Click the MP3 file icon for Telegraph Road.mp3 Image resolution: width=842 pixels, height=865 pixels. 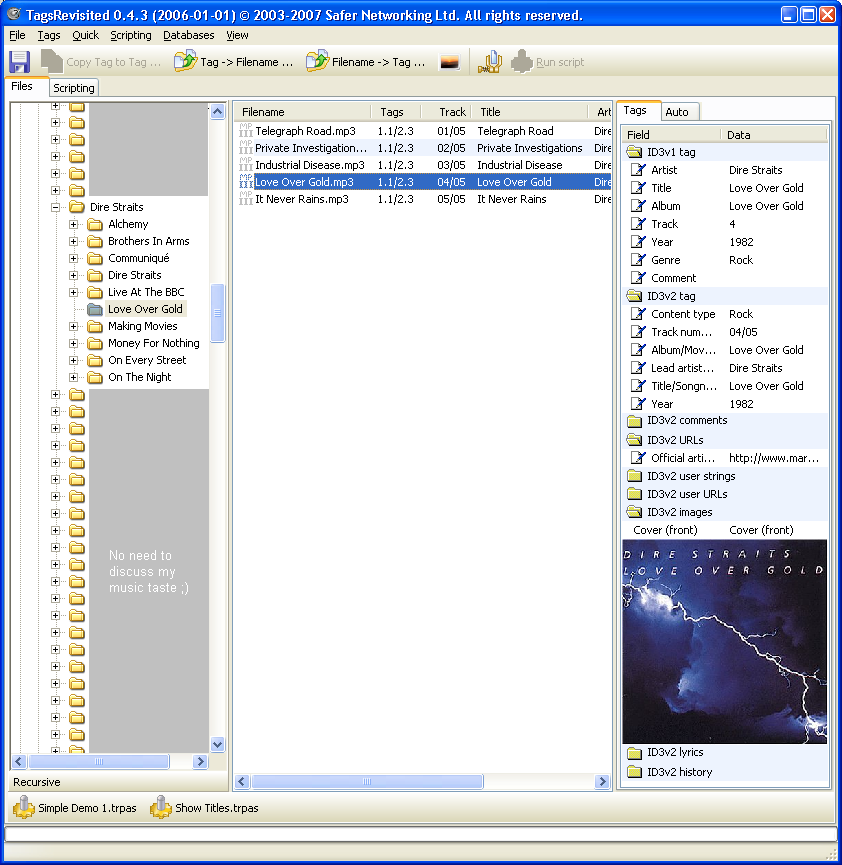click(246, 131)
